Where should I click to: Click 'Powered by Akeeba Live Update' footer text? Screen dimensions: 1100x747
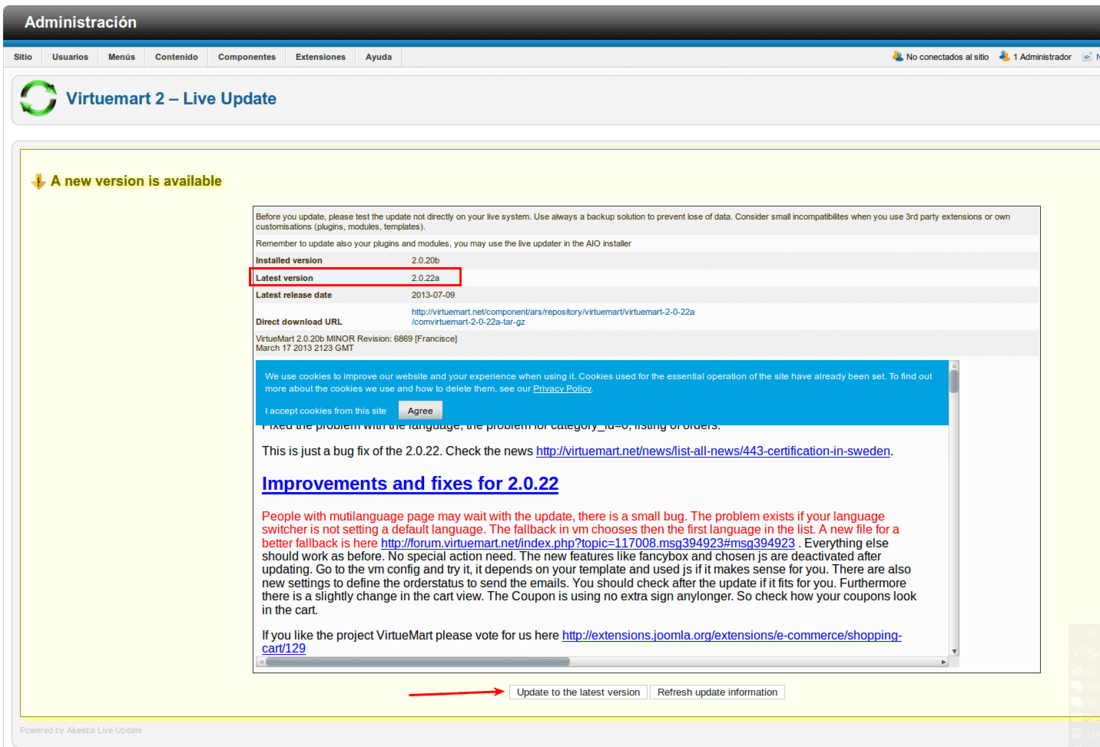point(81,730)
